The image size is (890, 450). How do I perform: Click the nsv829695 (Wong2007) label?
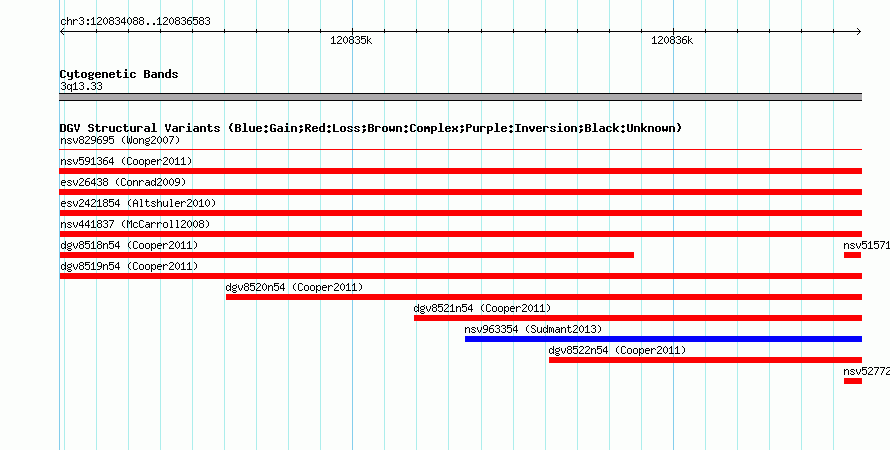[120, 140]
